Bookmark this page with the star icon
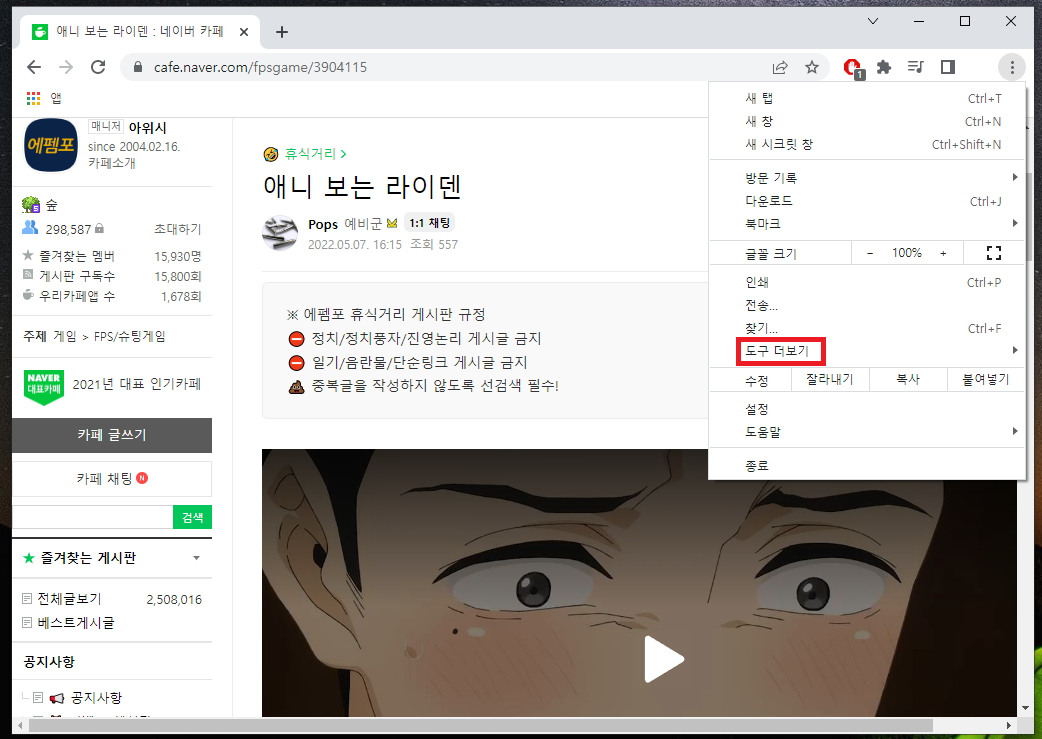1042x739 pixels. pos(812,67)
